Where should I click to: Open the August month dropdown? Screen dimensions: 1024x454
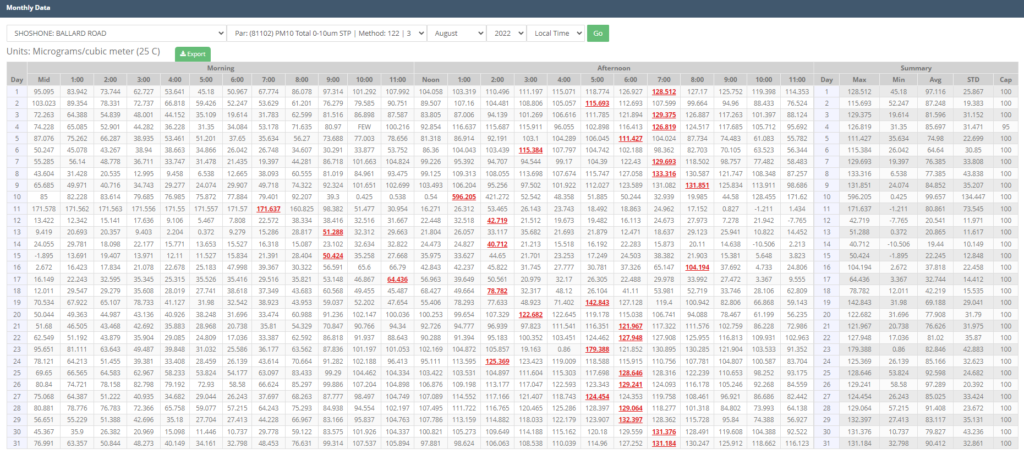(x=456, y=33)
